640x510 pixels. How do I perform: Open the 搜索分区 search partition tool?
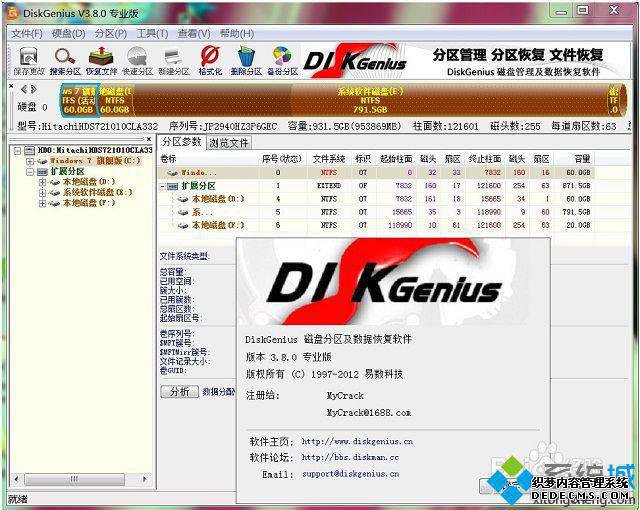65,61
